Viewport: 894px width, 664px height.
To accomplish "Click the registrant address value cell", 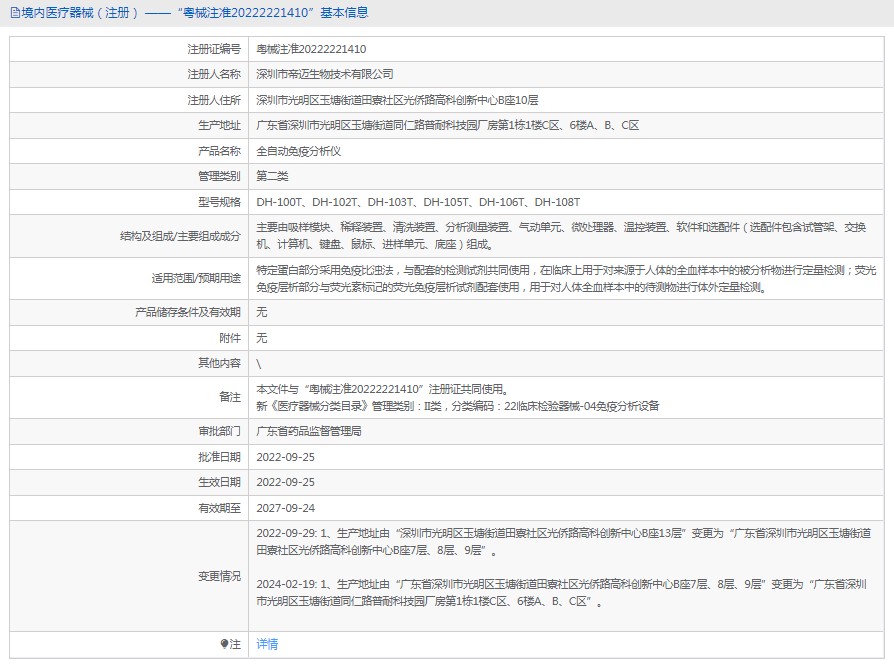I will [x=397, y=100].
